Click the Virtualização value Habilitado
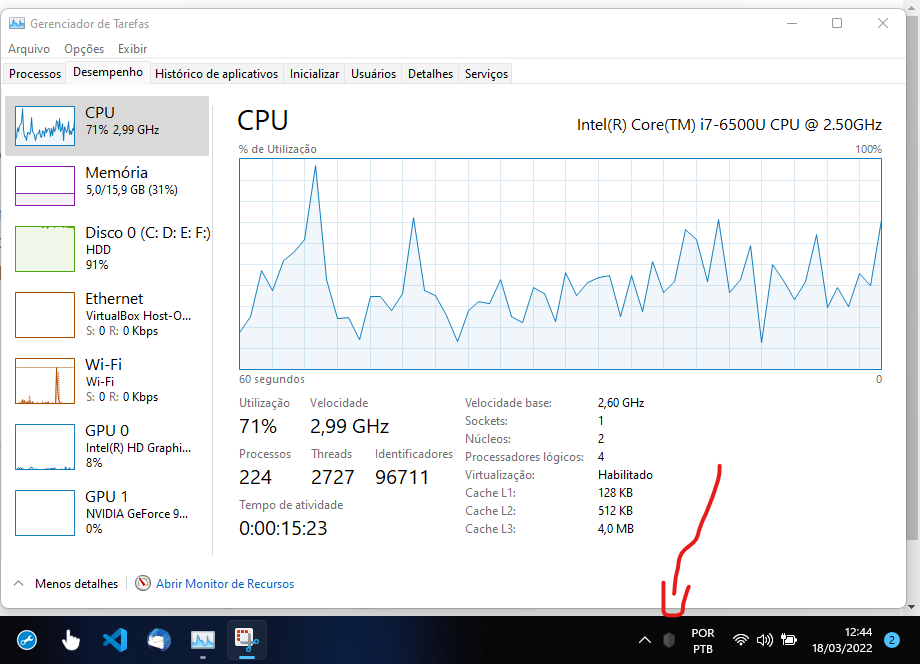 pyautogui.click(x=625, y=475)
